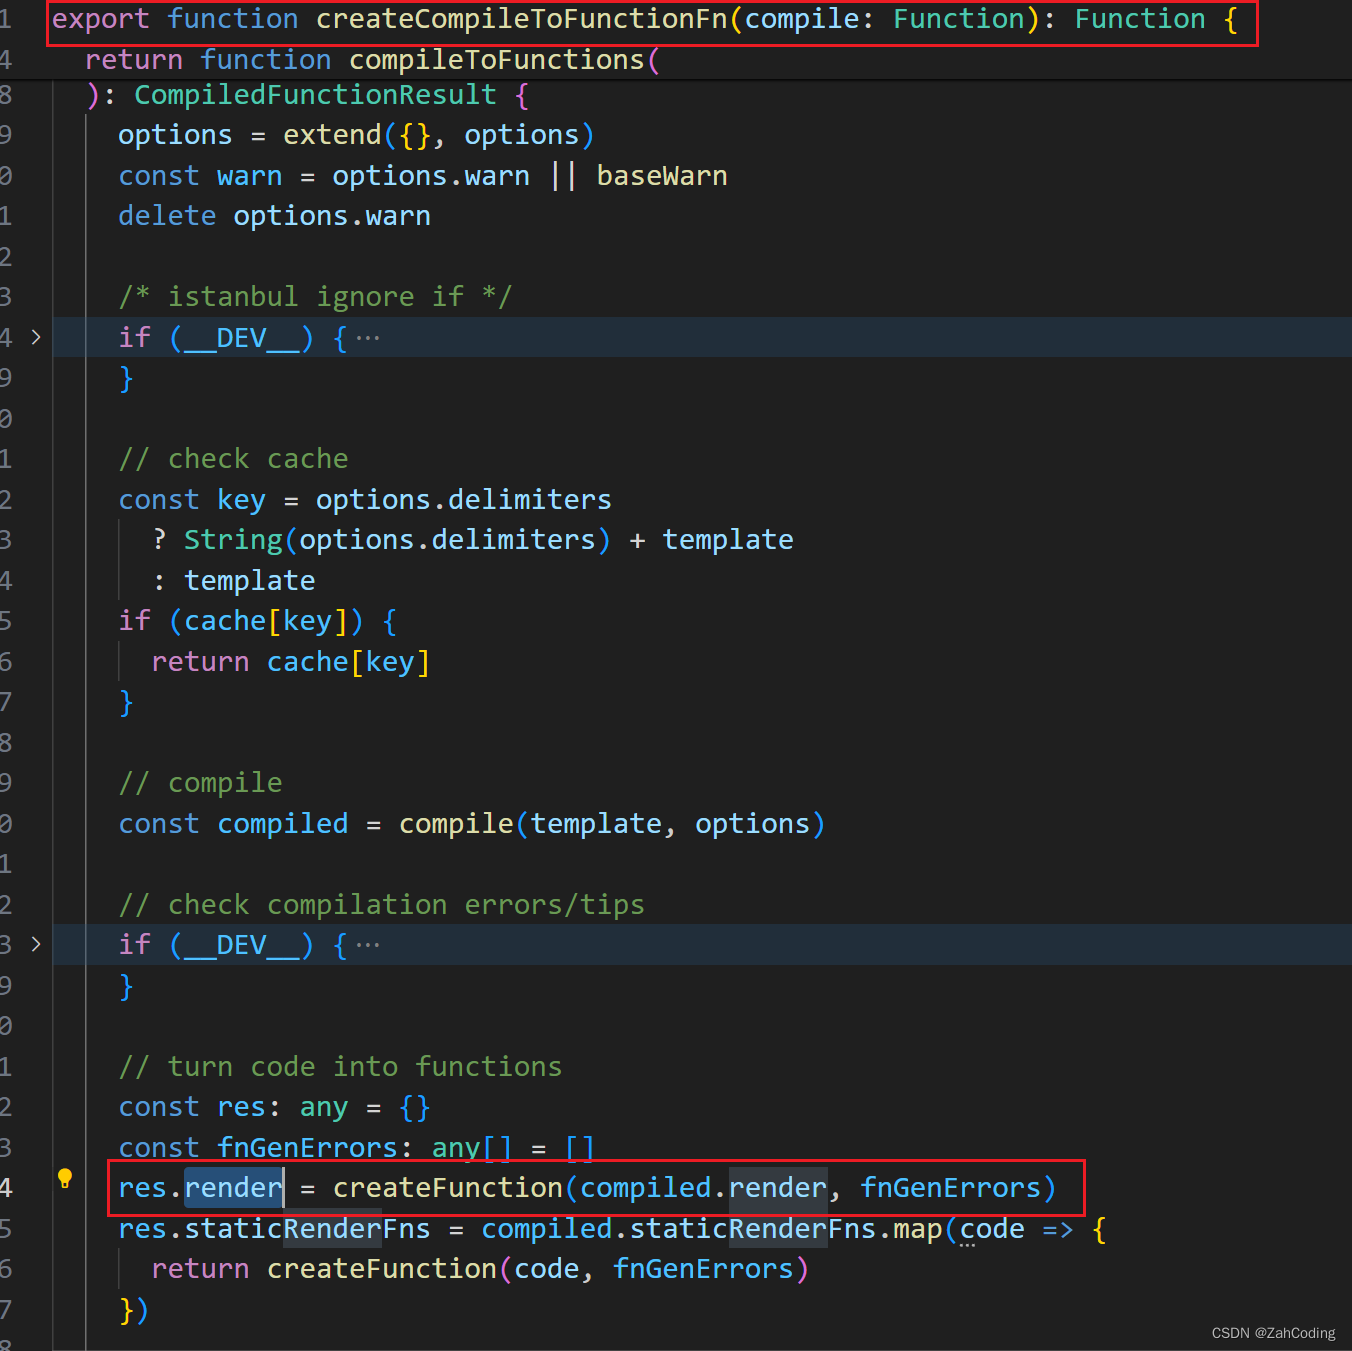Click '// check compilation errors/tips' comment

(381, 905)
